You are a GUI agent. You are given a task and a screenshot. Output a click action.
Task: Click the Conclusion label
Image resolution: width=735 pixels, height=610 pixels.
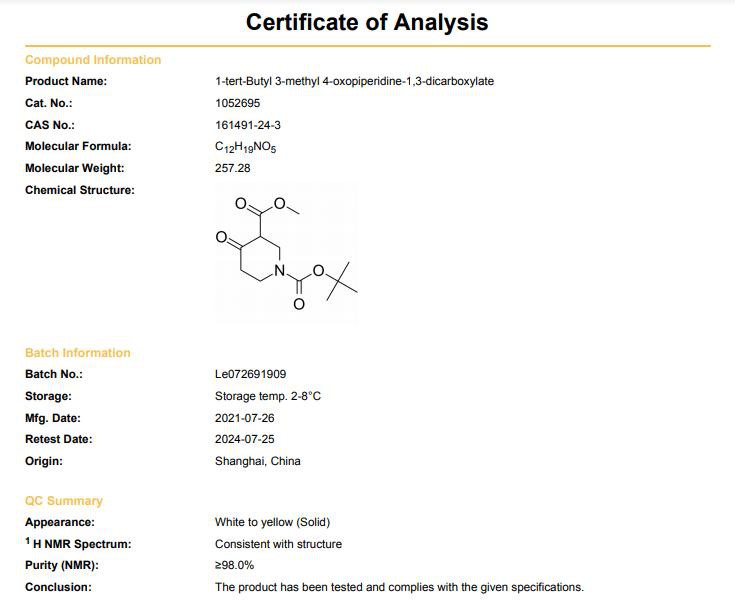pos(58,587)
